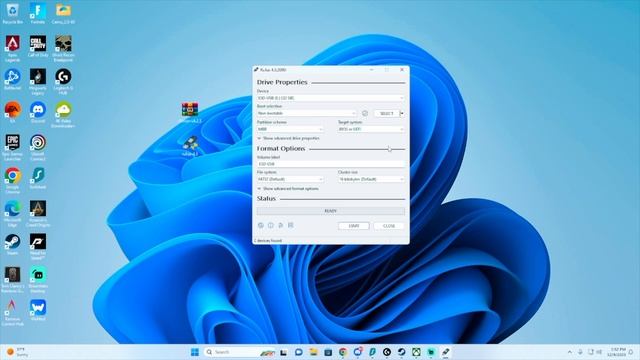Show the Rufus log icon

point(291,225)
